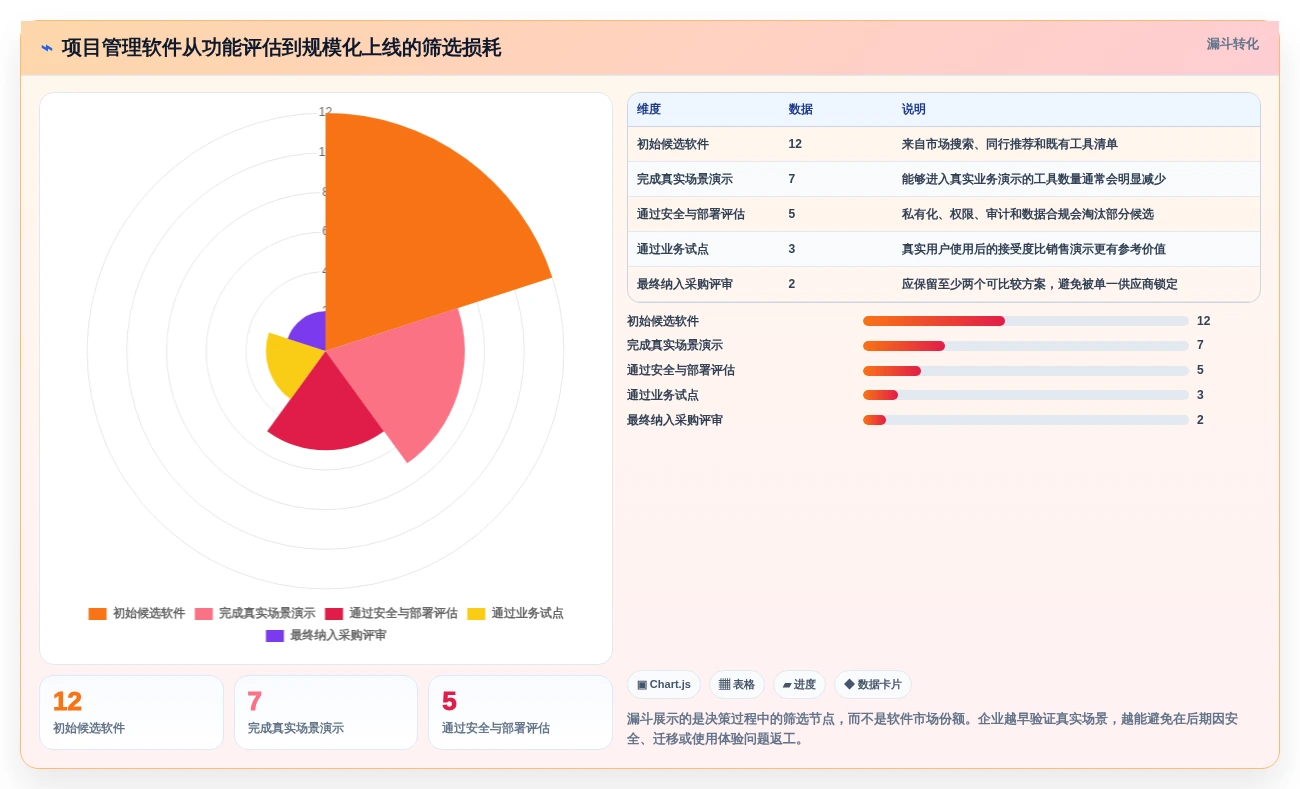The height and width of the screenshot is (789, 1300).
Task: Click the funnel icon before the page title
Action: coord(47,48)
